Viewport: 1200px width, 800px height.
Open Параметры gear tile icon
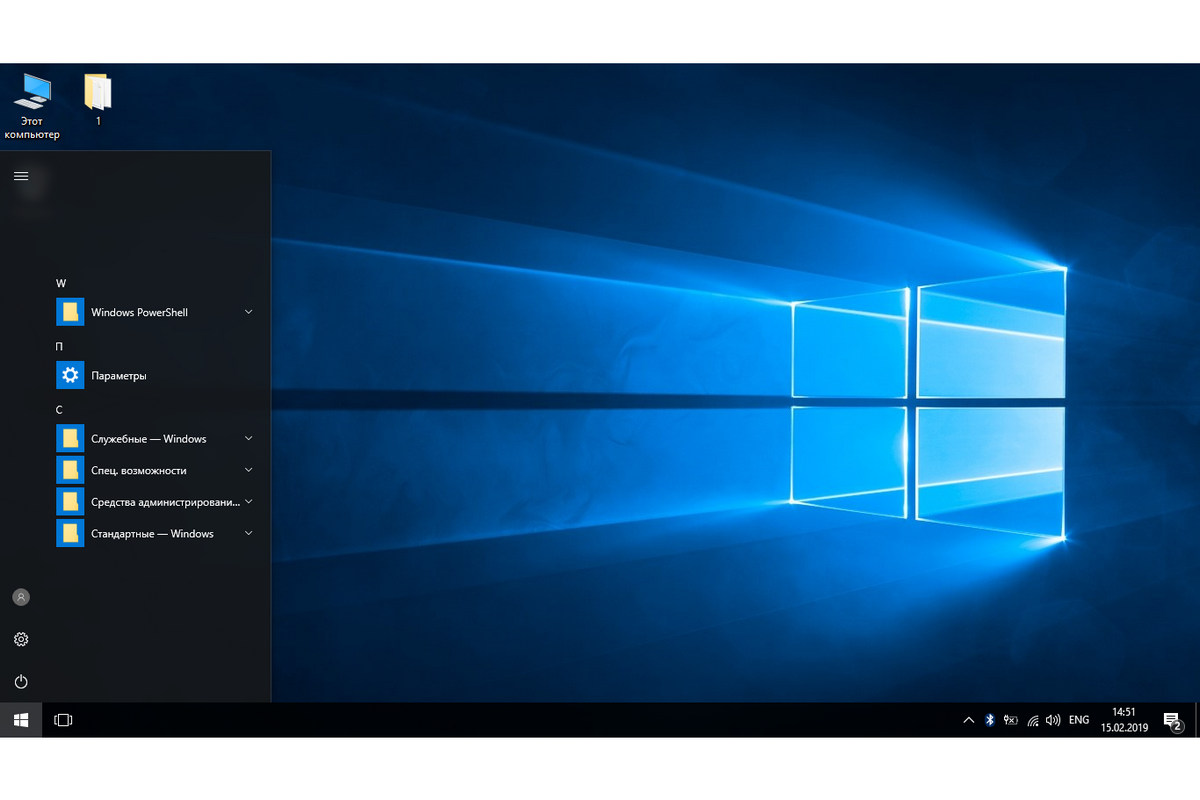click(70, 376)
